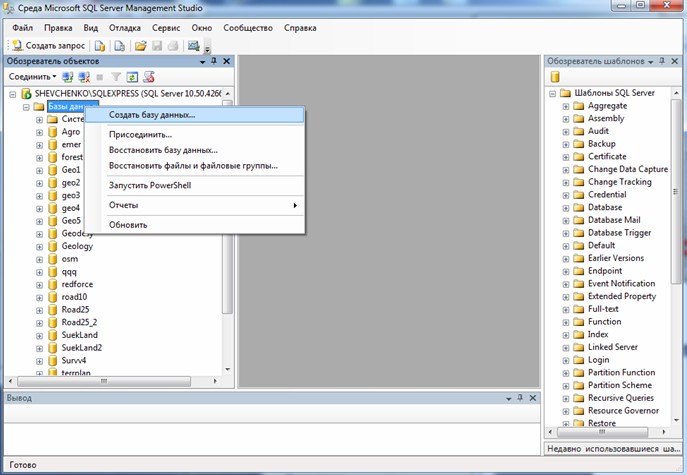Click the filter funnel icon
This screenshot has height=475, width=687.
tap(115, 77)
